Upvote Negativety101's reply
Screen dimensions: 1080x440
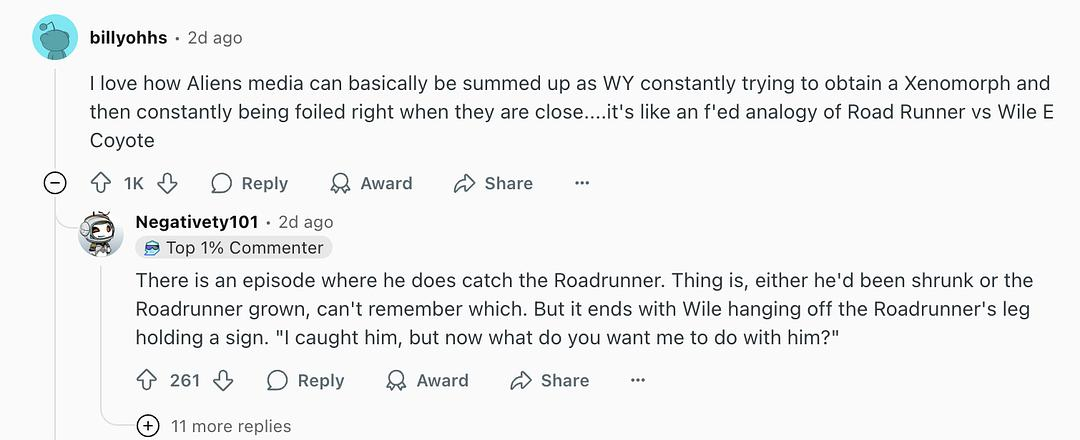(x=146, y=380)
